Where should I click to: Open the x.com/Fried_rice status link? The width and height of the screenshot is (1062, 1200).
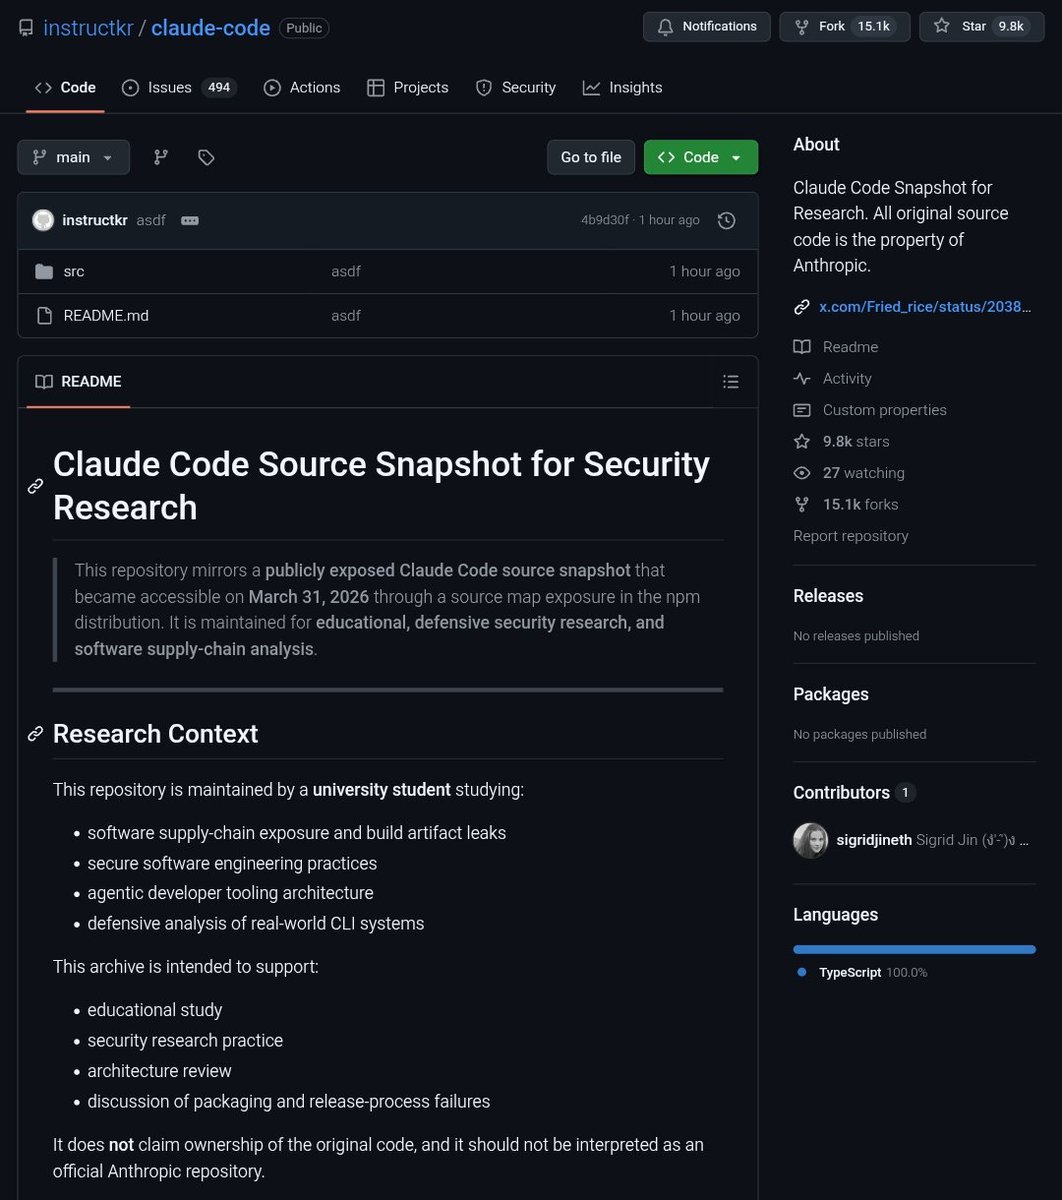point(925,307)
